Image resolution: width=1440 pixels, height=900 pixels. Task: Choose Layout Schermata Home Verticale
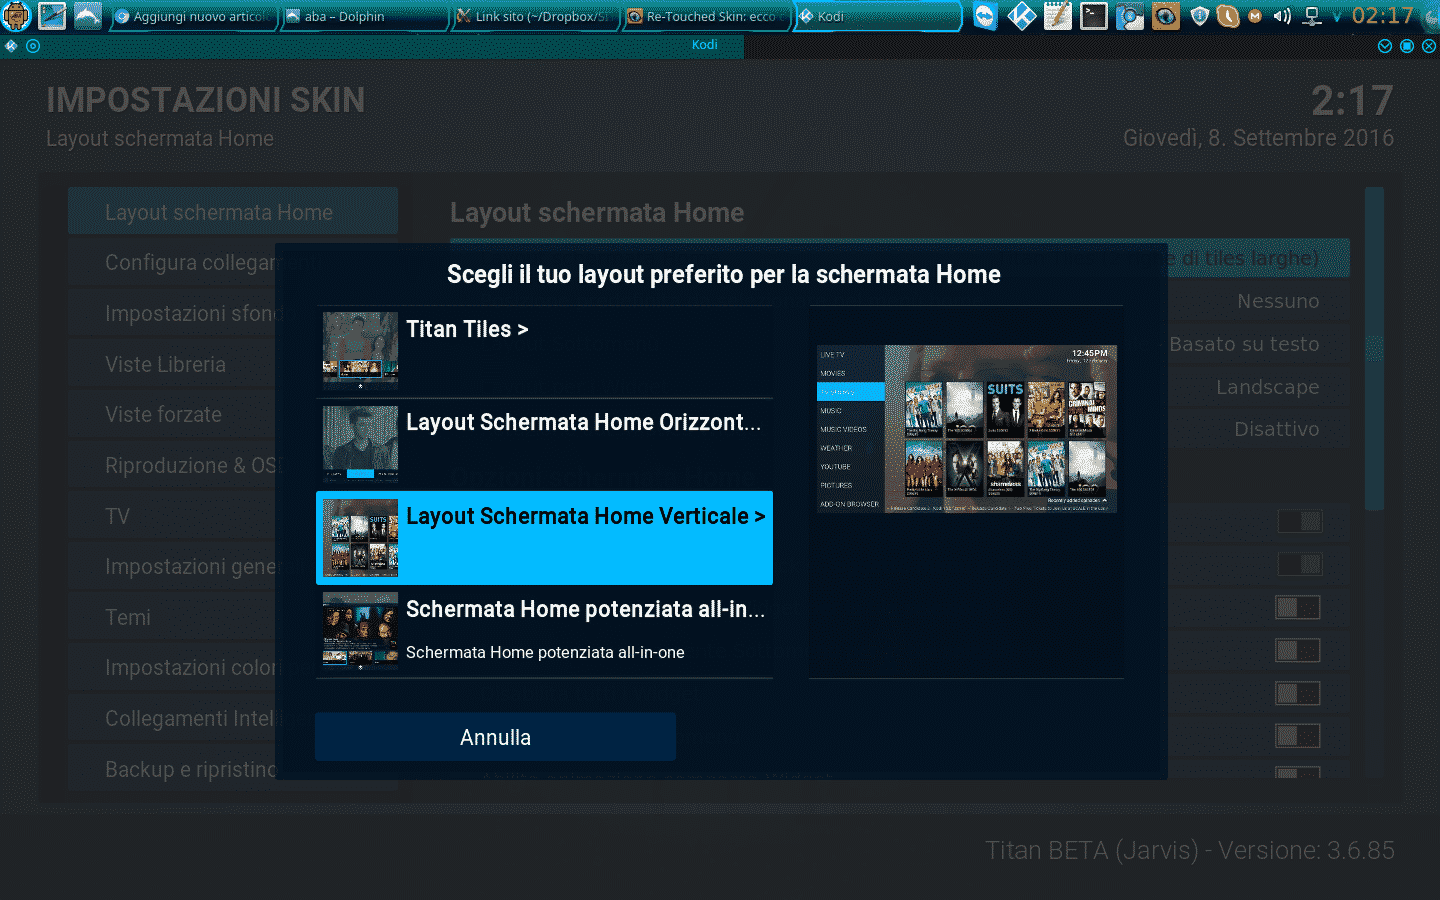point(544,538)
